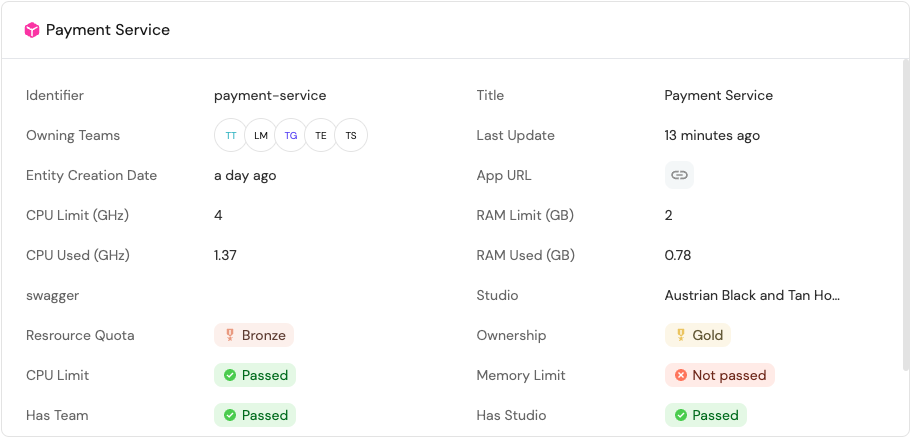Click the a day ago creation date
Screen dimensions: 911x438
pyautogui.click(x=245, y=175)
